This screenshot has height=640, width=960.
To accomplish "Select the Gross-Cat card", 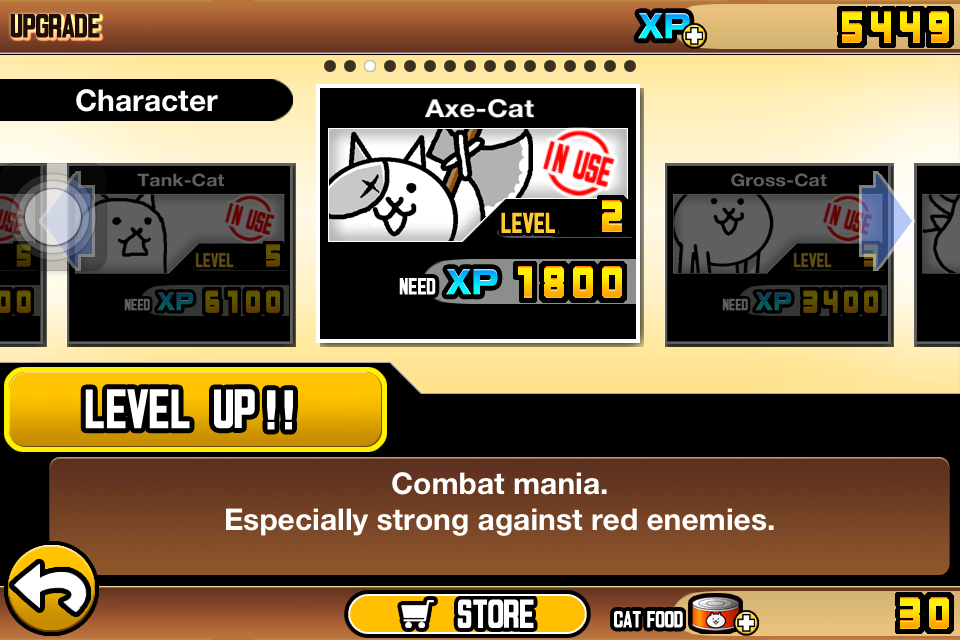I will click(x=779, y=254).
